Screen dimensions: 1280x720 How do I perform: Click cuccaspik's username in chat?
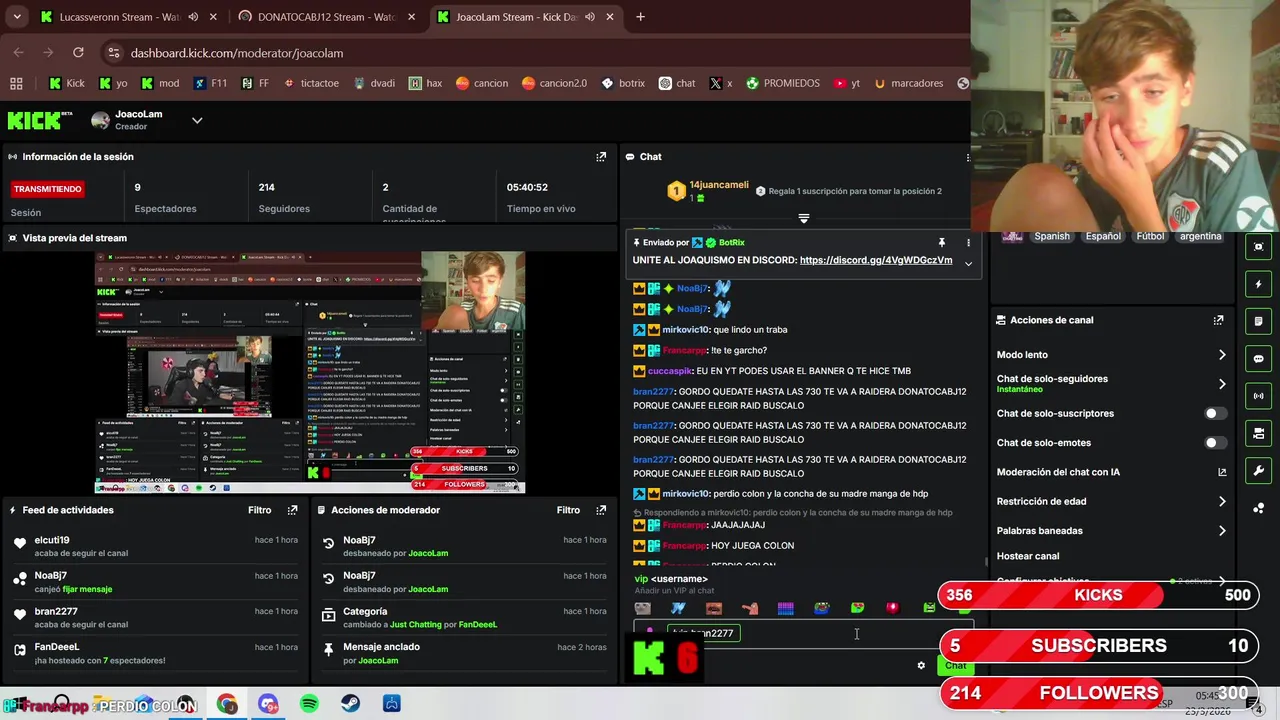point(670,371)
